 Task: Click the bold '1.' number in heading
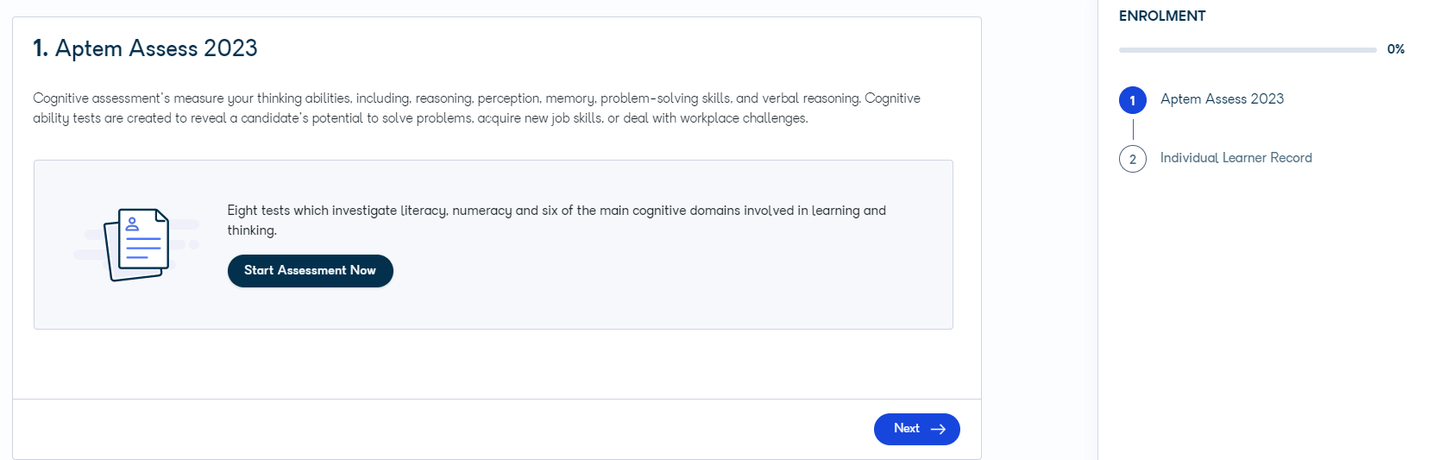point(41,48)
